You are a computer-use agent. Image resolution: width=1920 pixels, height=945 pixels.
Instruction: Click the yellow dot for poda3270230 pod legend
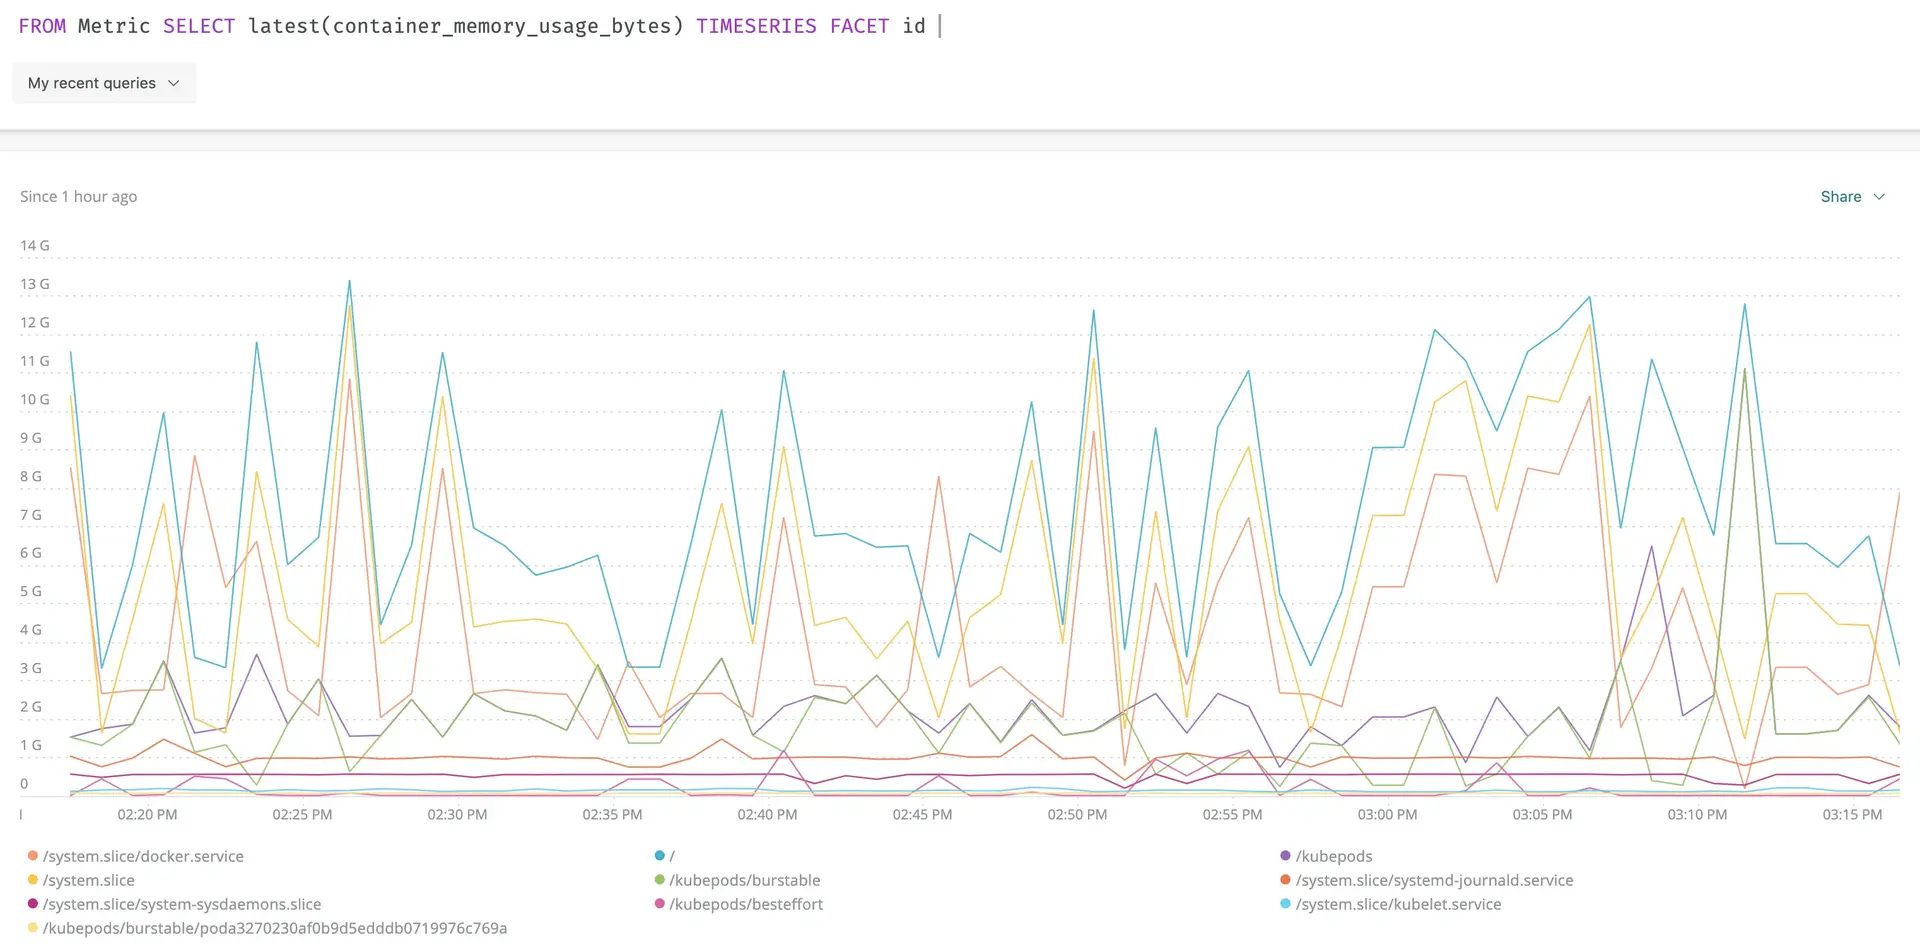coord(33,928)
